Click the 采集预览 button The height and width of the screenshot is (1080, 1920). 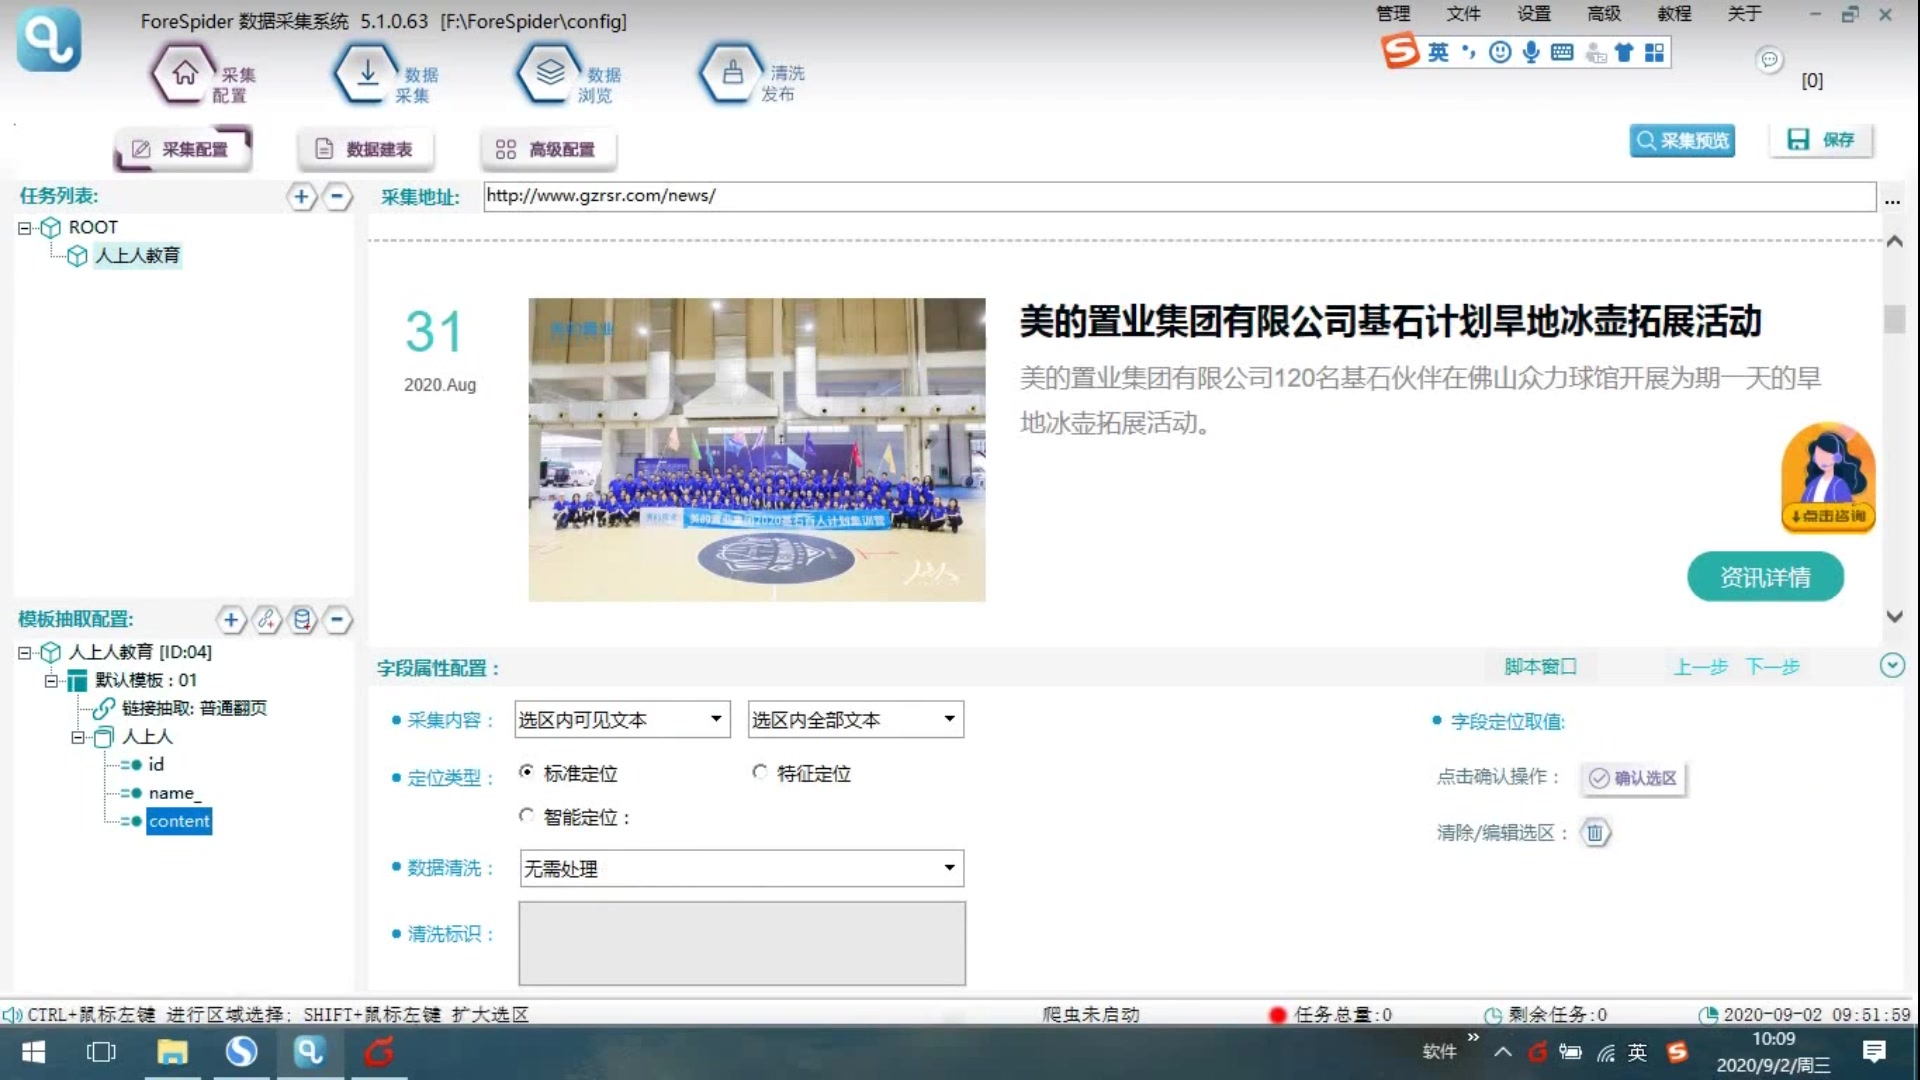point(1682,140)
